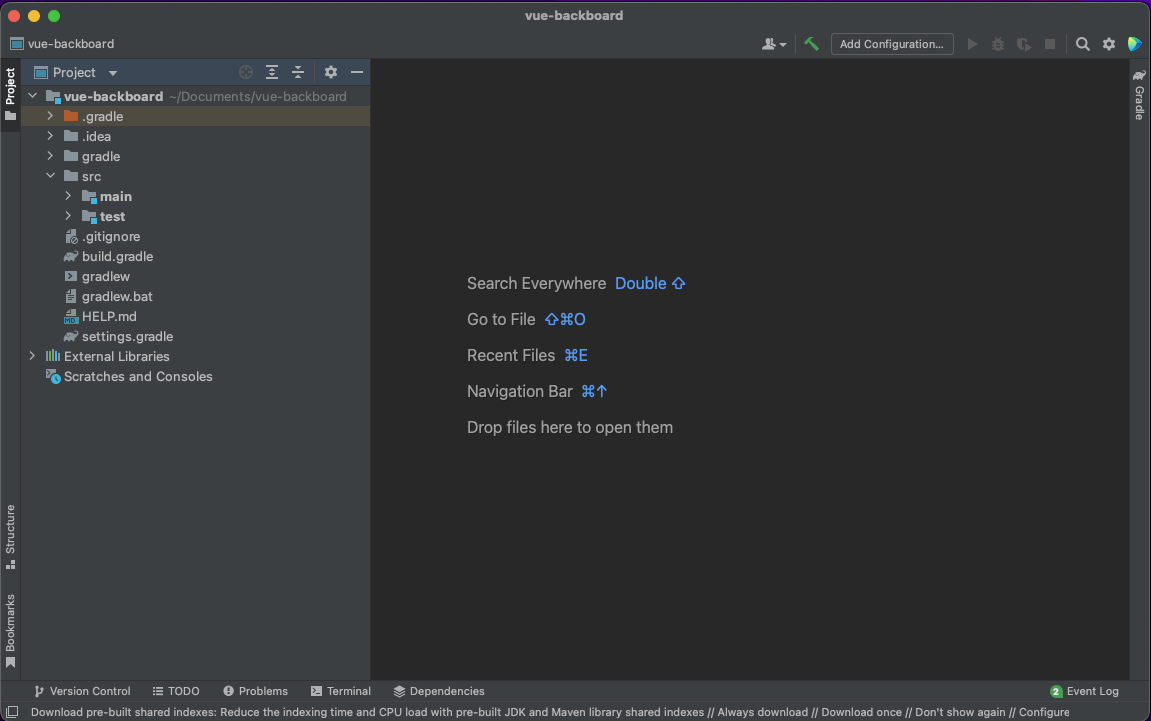Click the JetBrains Space logo icon
Screen dimensions: 1151x721
click(1134, 44)
